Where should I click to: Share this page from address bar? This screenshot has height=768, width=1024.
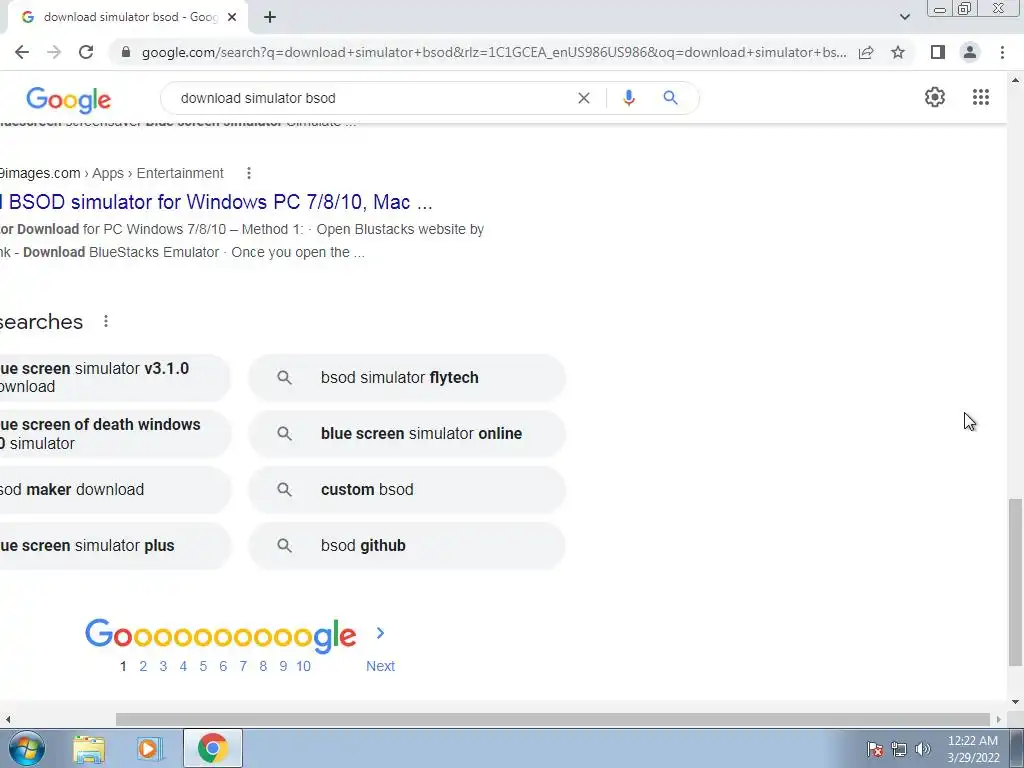[866, 52]
